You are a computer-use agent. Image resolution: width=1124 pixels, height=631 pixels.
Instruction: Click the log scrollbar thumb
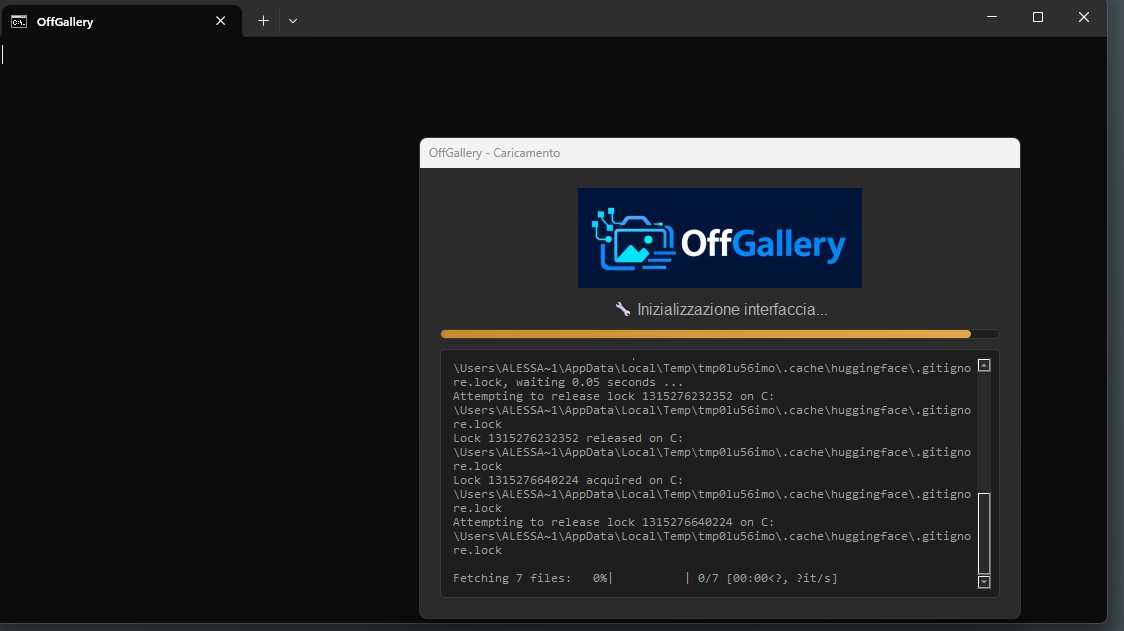coord(984,533)
